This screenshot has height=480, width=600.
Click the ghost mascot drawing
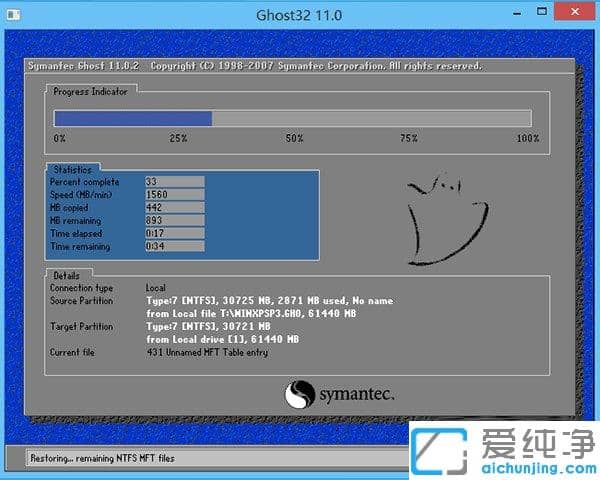448,219
